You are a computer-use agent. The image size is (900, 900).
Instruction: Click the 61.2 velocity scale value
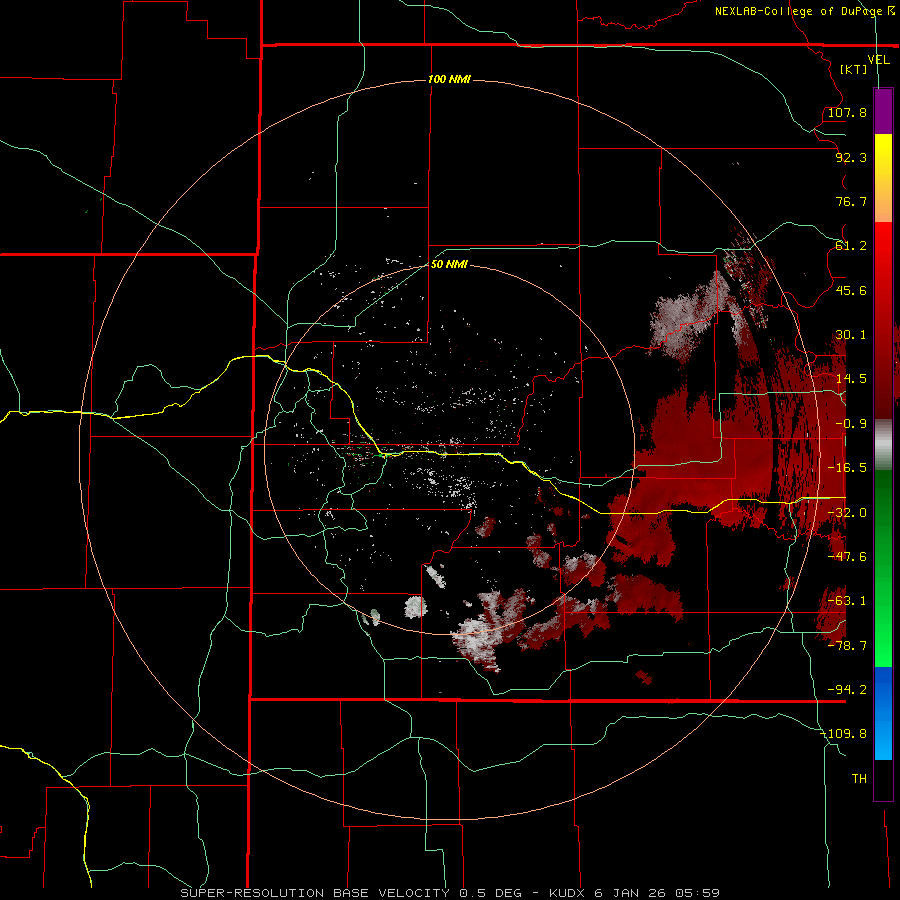point(851,246)
